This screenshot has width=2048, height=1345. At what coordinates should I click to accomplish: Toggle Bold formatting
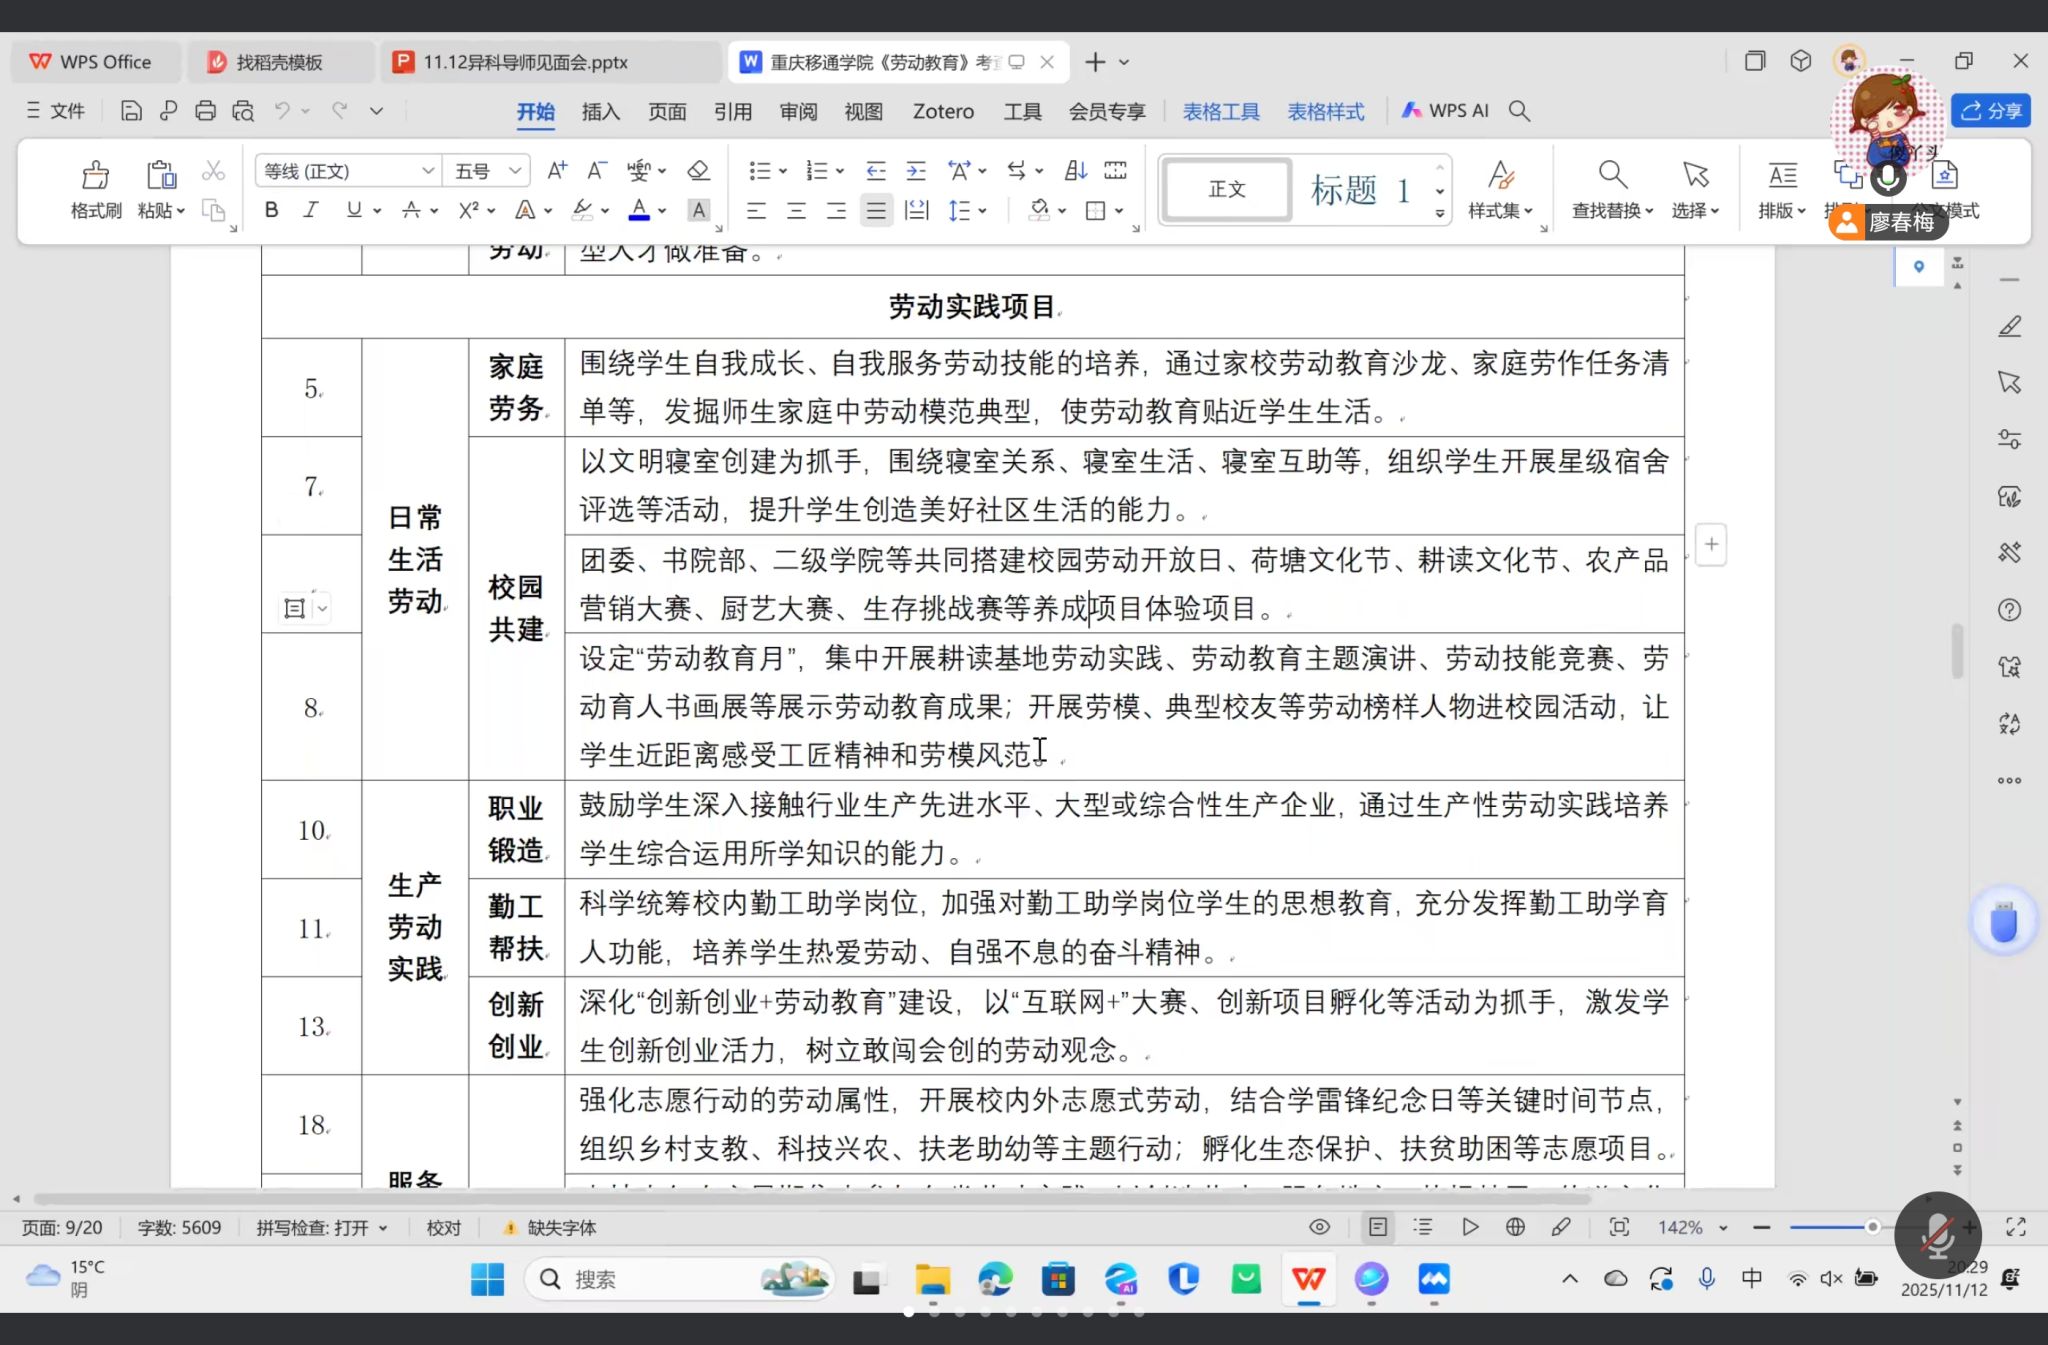click(x=271, y=210)
